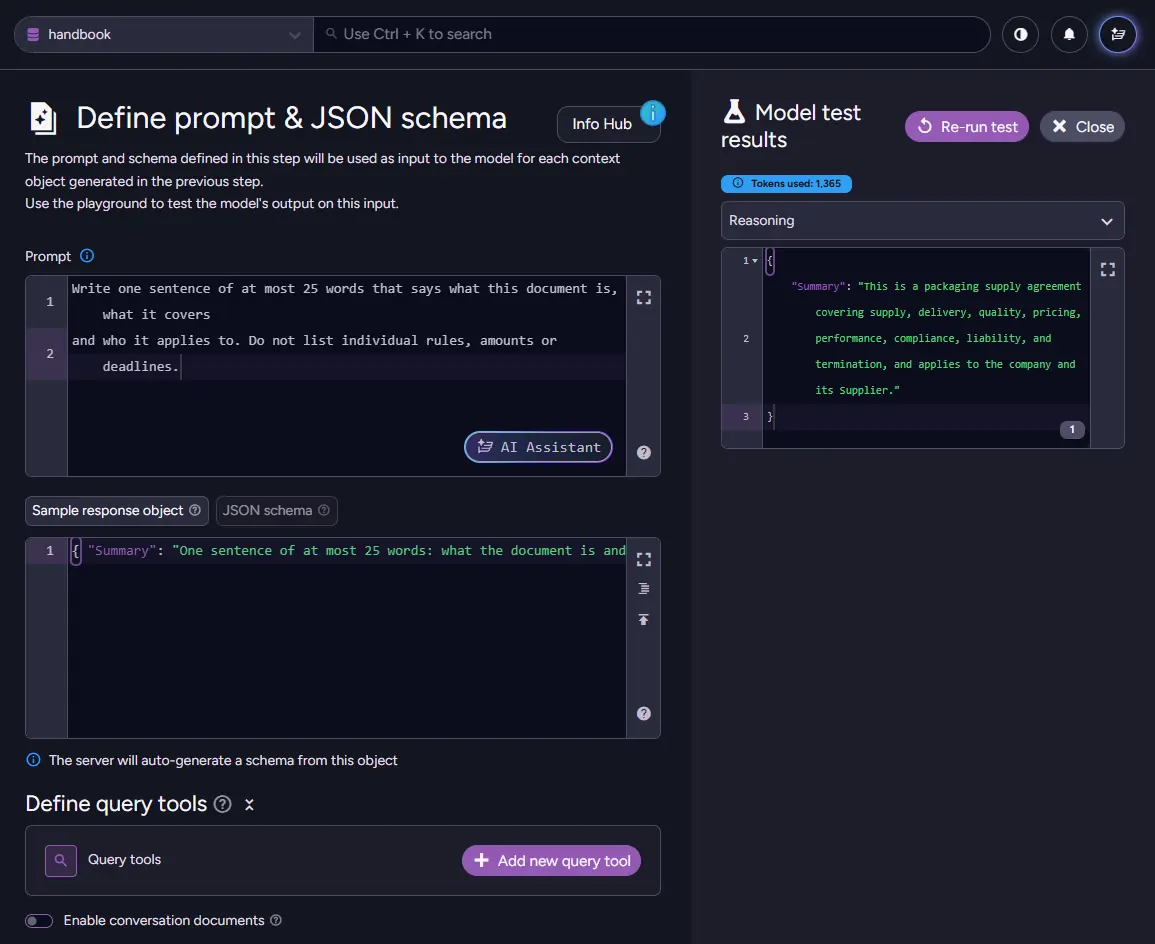Format the sample response JSON
Viewport: 1155px width, 944px height.
click(644, 589)
